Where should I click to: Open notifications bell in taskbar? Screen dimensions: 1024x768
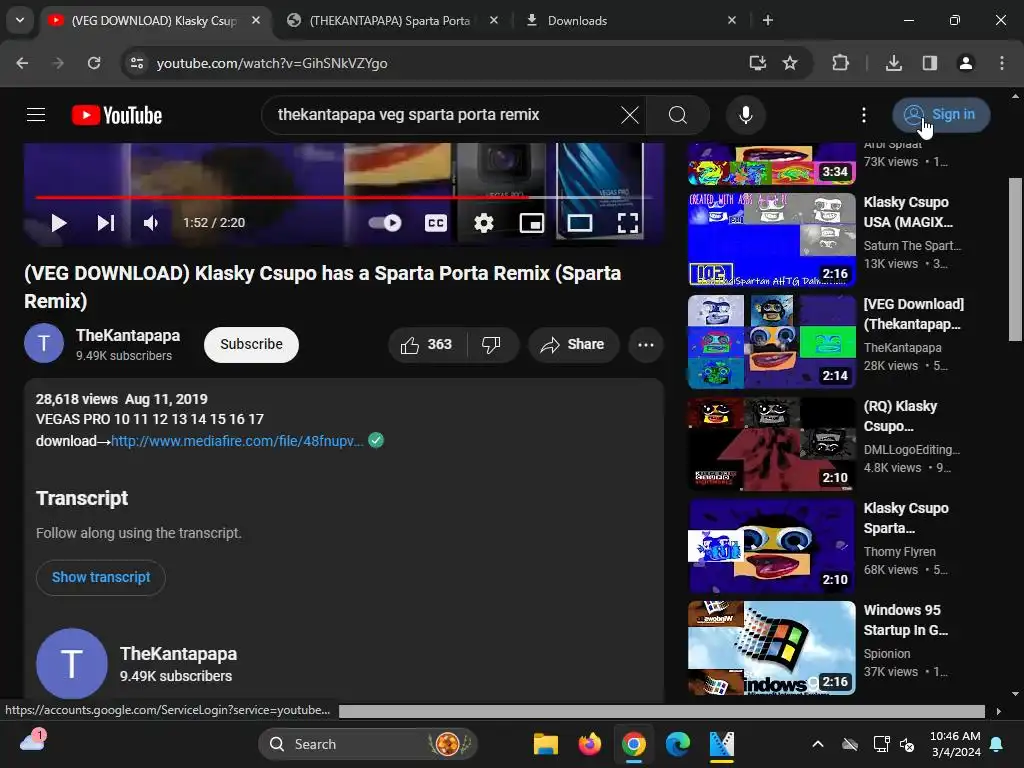(997, 744)
